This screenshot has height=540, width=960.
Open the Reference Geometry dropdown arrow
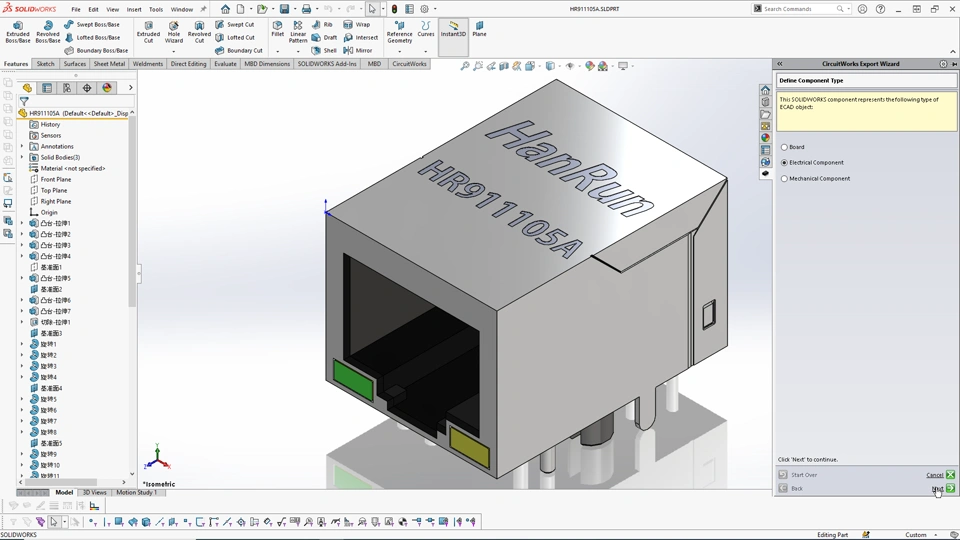tap(399, 51)
